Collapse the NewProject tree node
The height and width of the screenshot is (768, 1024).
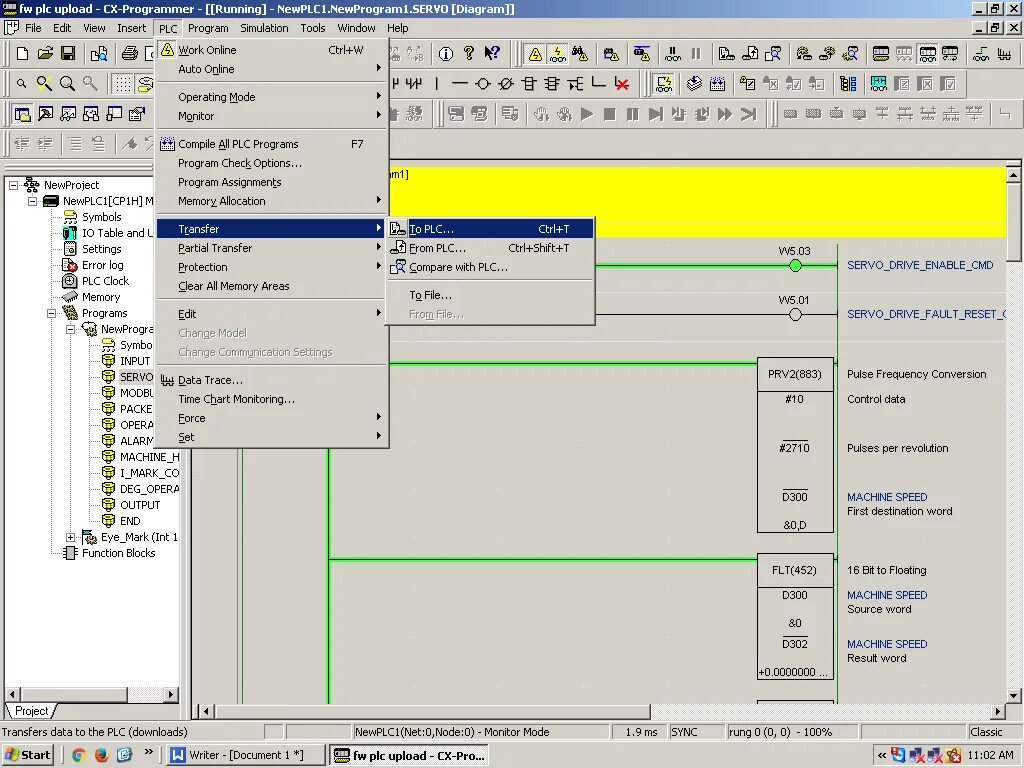(14, 185)
